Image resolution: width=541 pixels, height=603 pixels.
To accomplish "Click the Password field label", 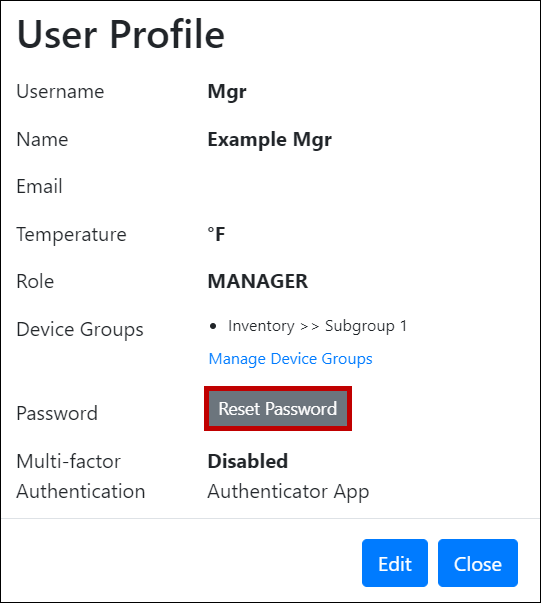I will [x=57, y=413].
